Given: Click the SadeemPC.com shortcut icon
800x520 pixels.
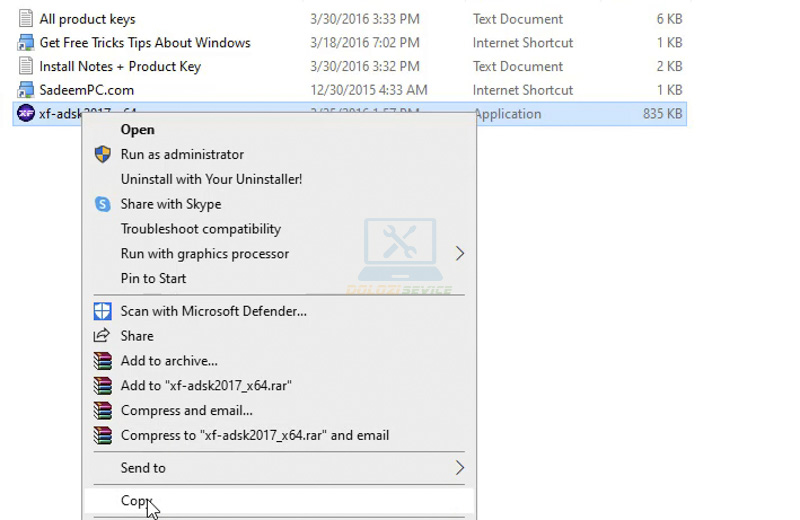Looking at the screenshot, I should click(x=26, y=90).
